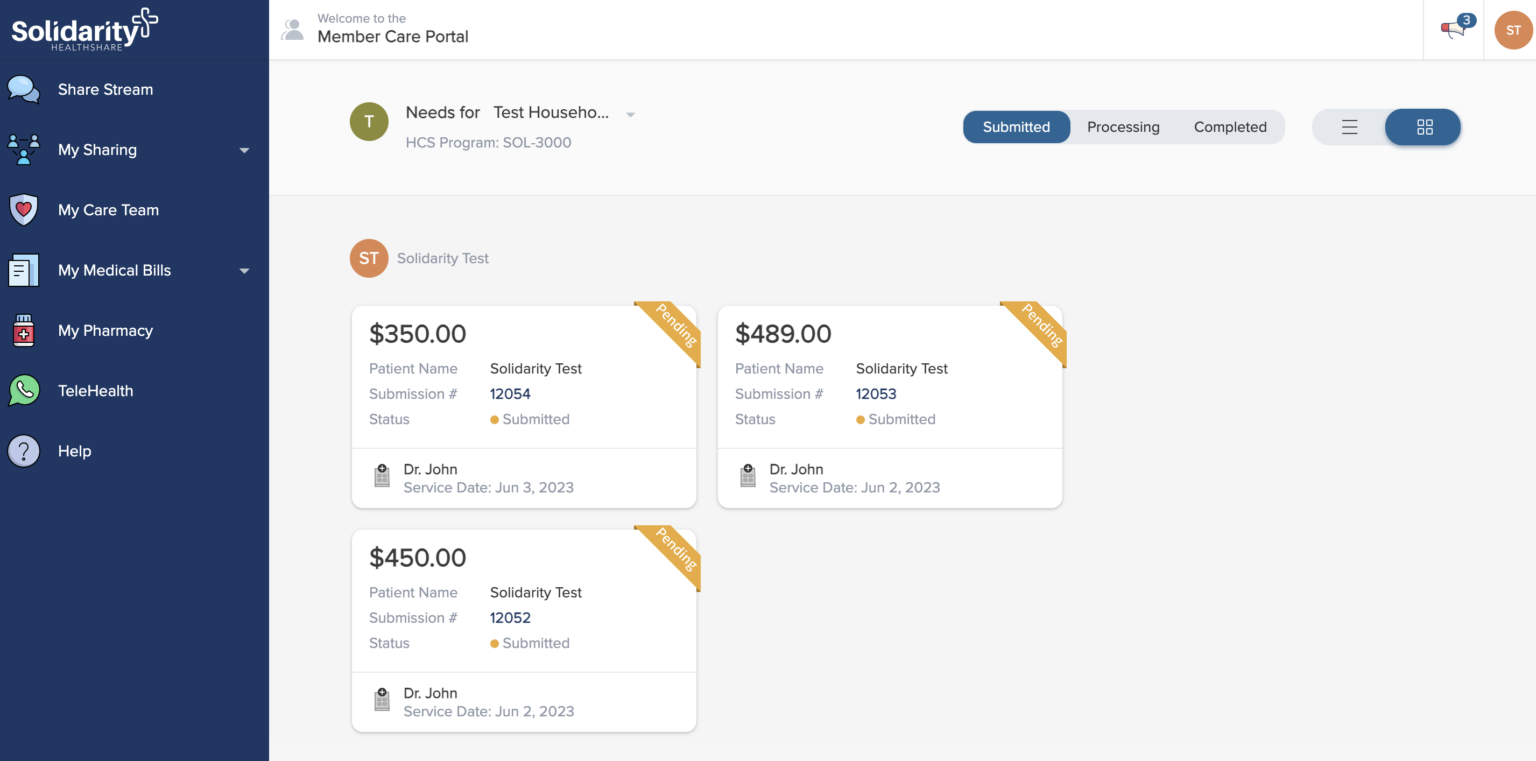Launch TeleHealth via its phone icon
The height and width of the screenshot is (761, 1536).
23,390
